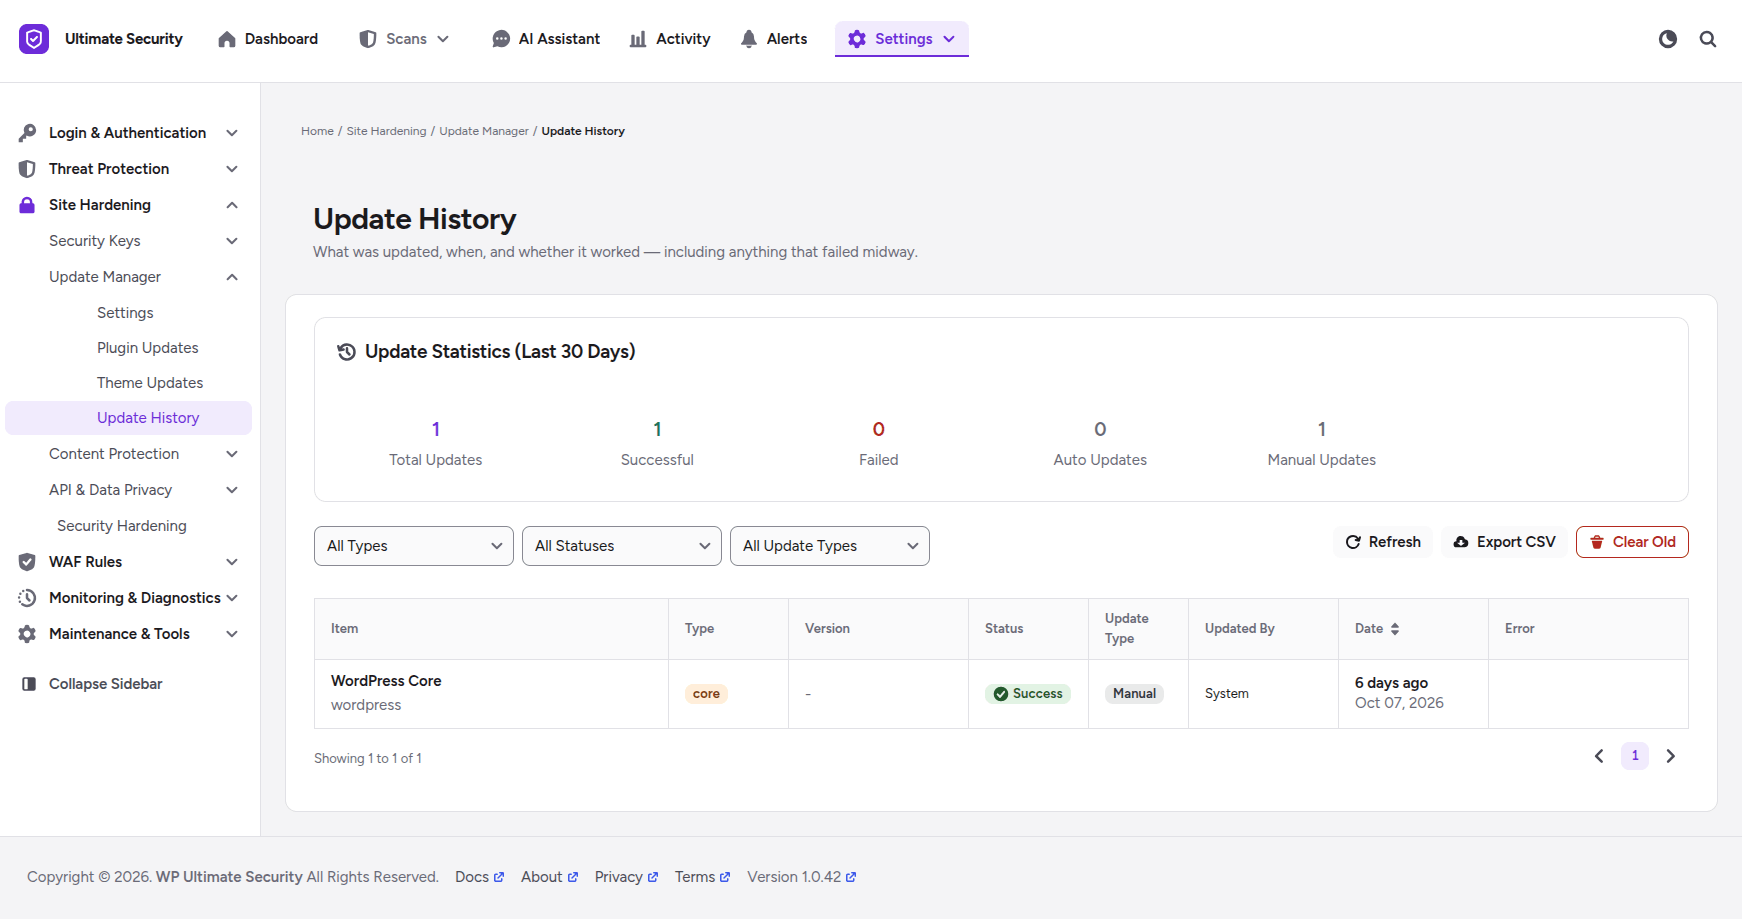Sort table by Date column arrows
This screenshot has height=919, width=1742.
pyautogui.click(x=1395, y=629)
